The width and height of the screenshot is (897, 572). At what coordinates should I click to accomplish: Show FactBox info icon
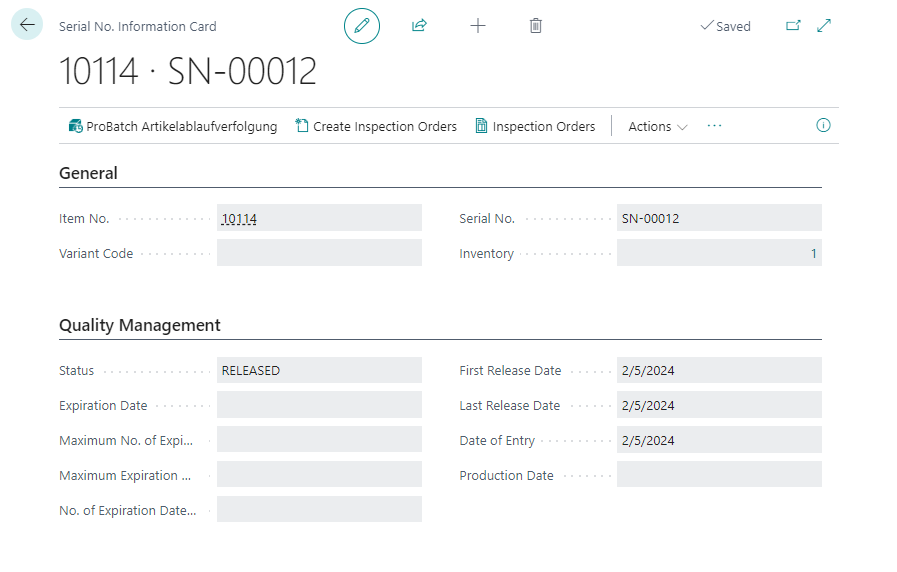coord(823,125)
